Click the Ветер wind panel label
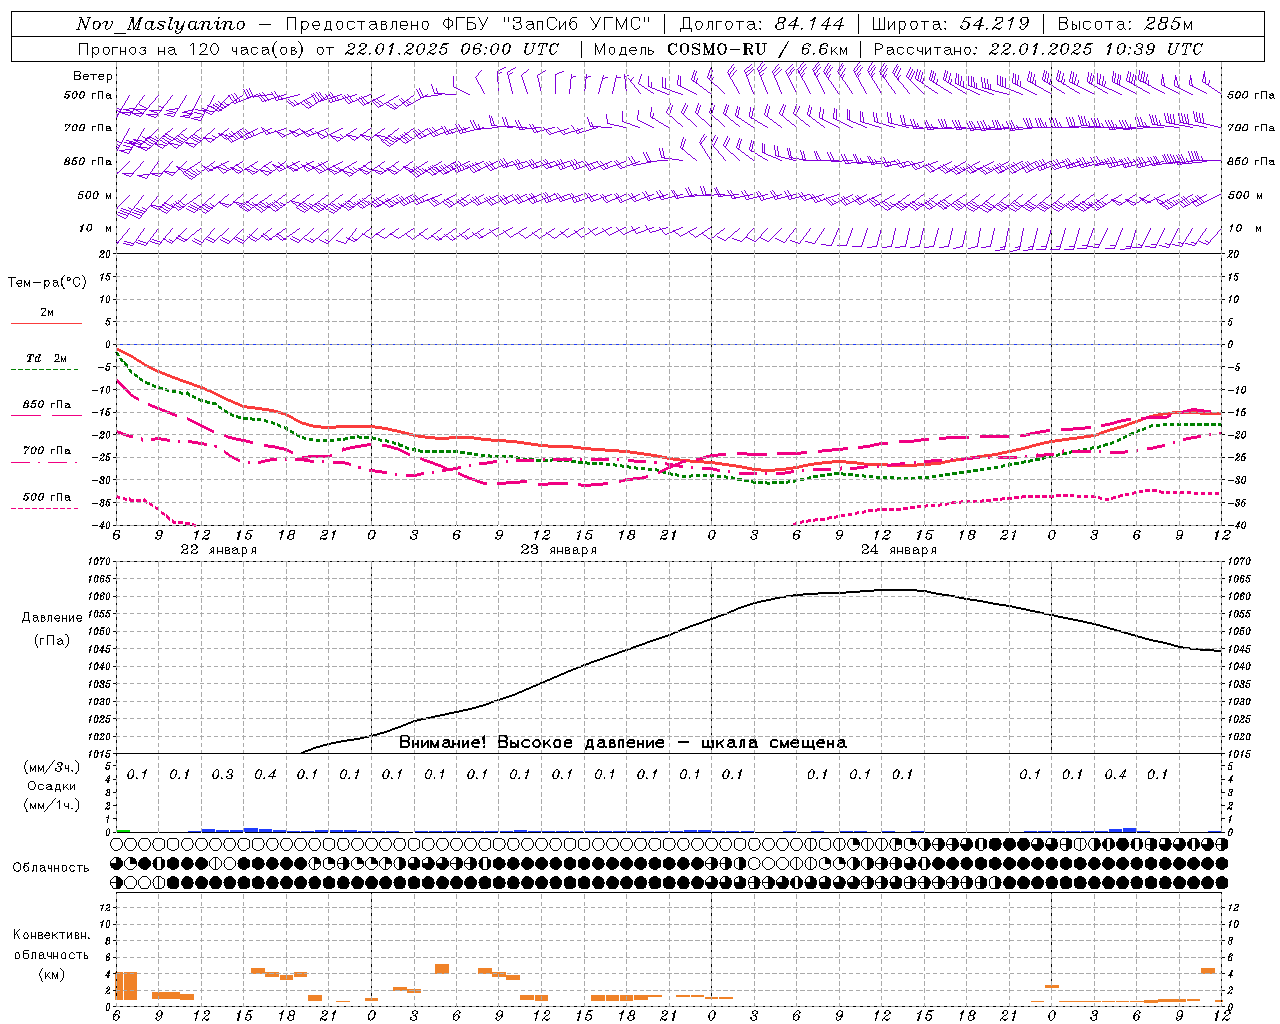Image resolution: width=1280 pixels, height=1024 pixels. tap(93, 76)
